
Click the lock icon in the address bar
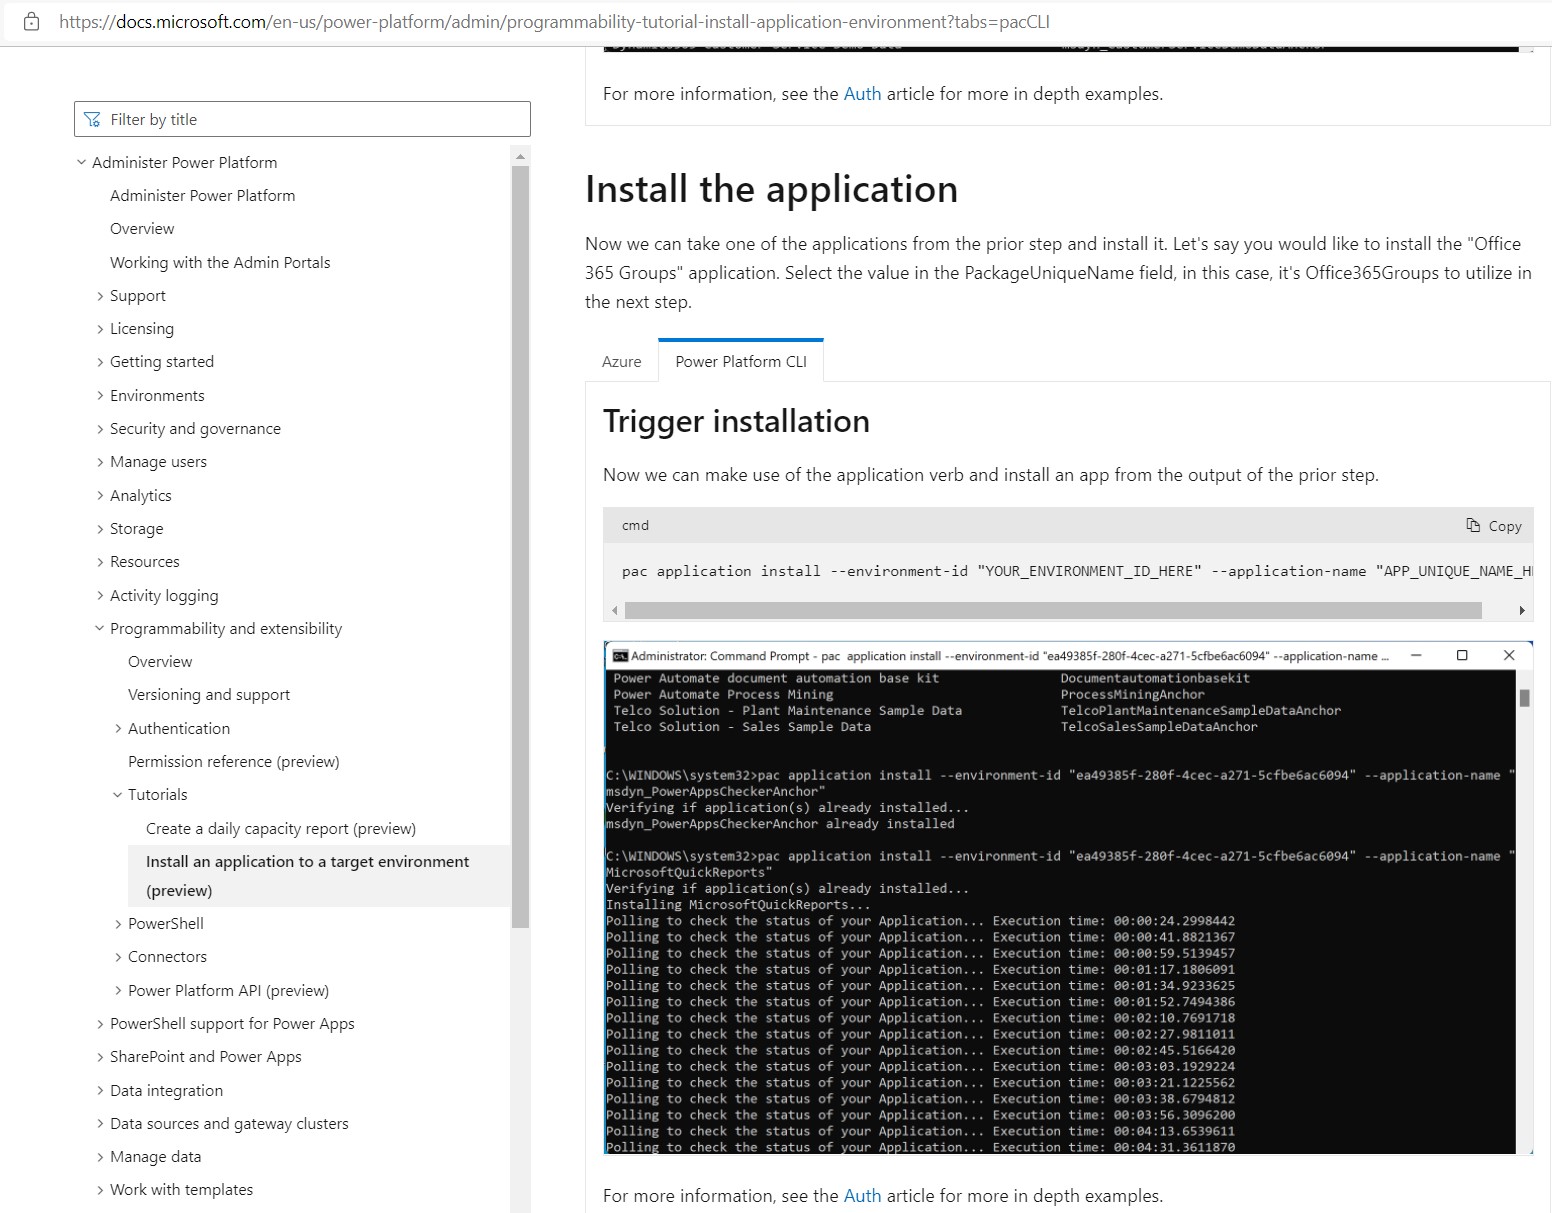(31, 20)
